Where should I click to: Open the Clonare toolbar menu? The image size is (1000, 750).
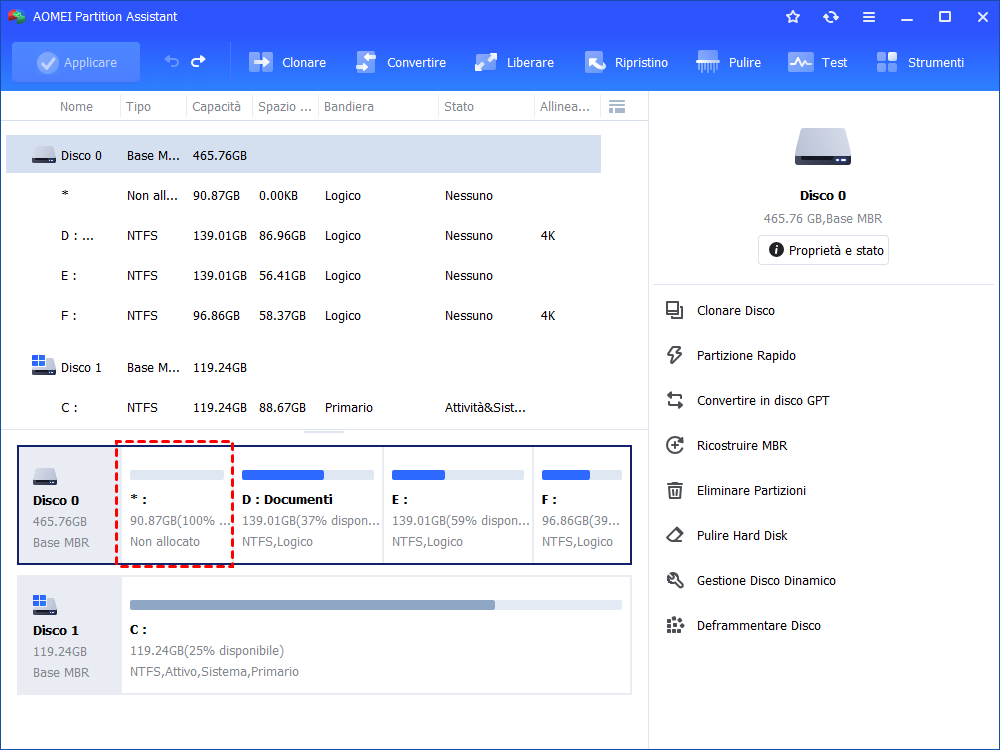click(287, 62)
